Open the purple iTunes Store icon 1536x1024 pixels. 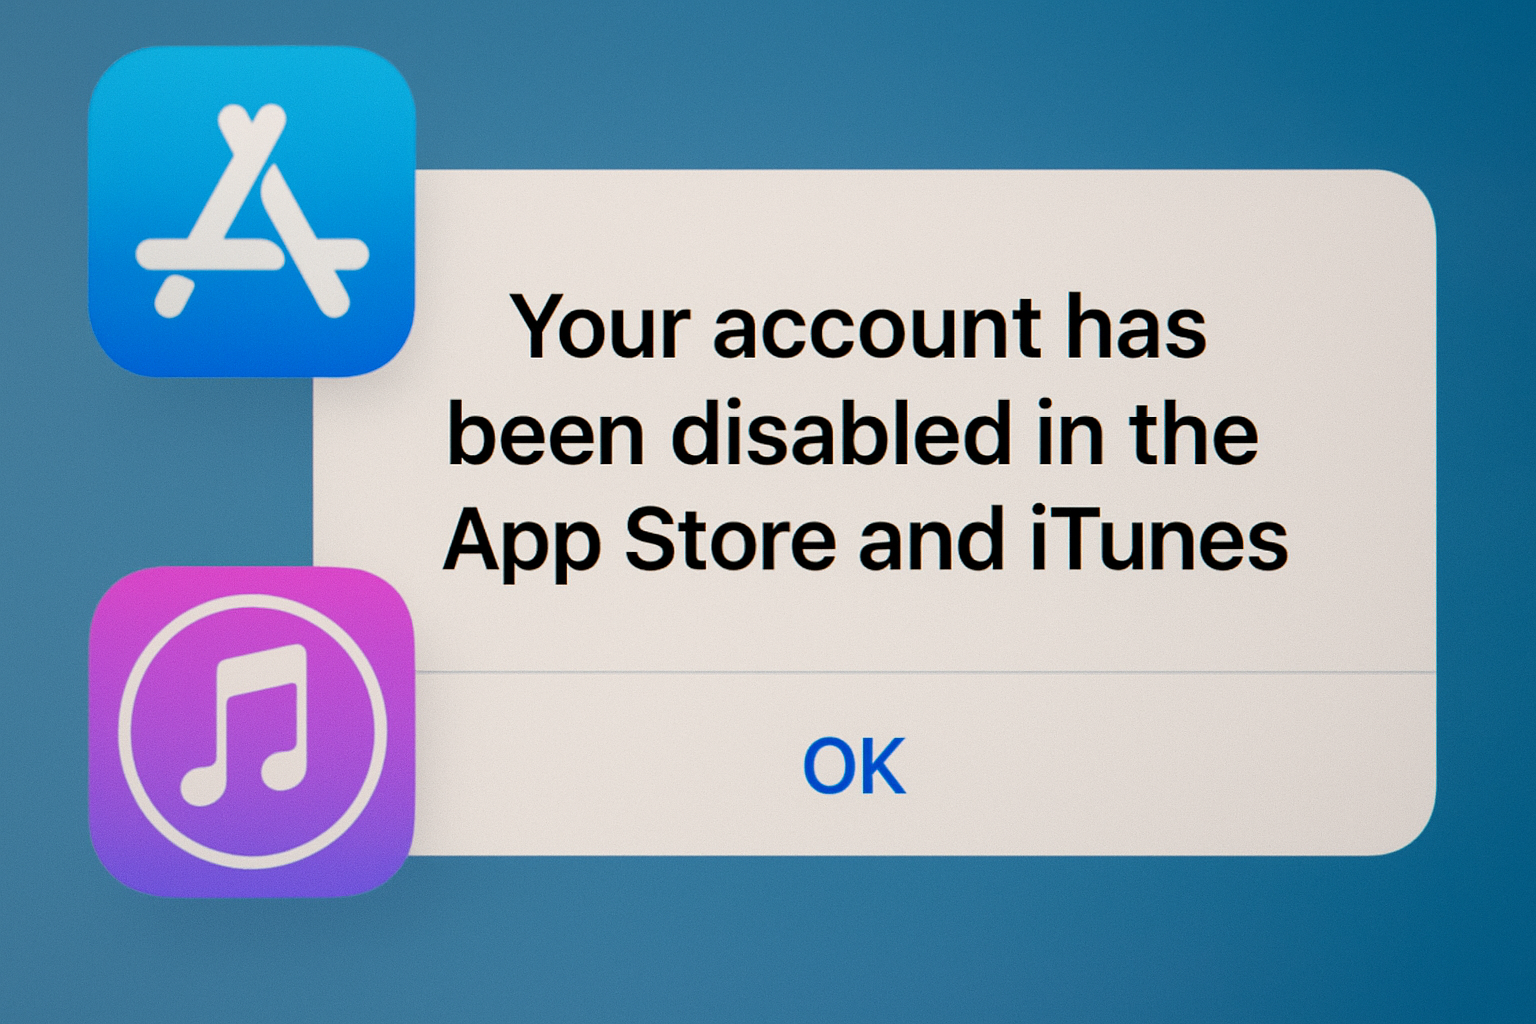click(x=251, y=732)
